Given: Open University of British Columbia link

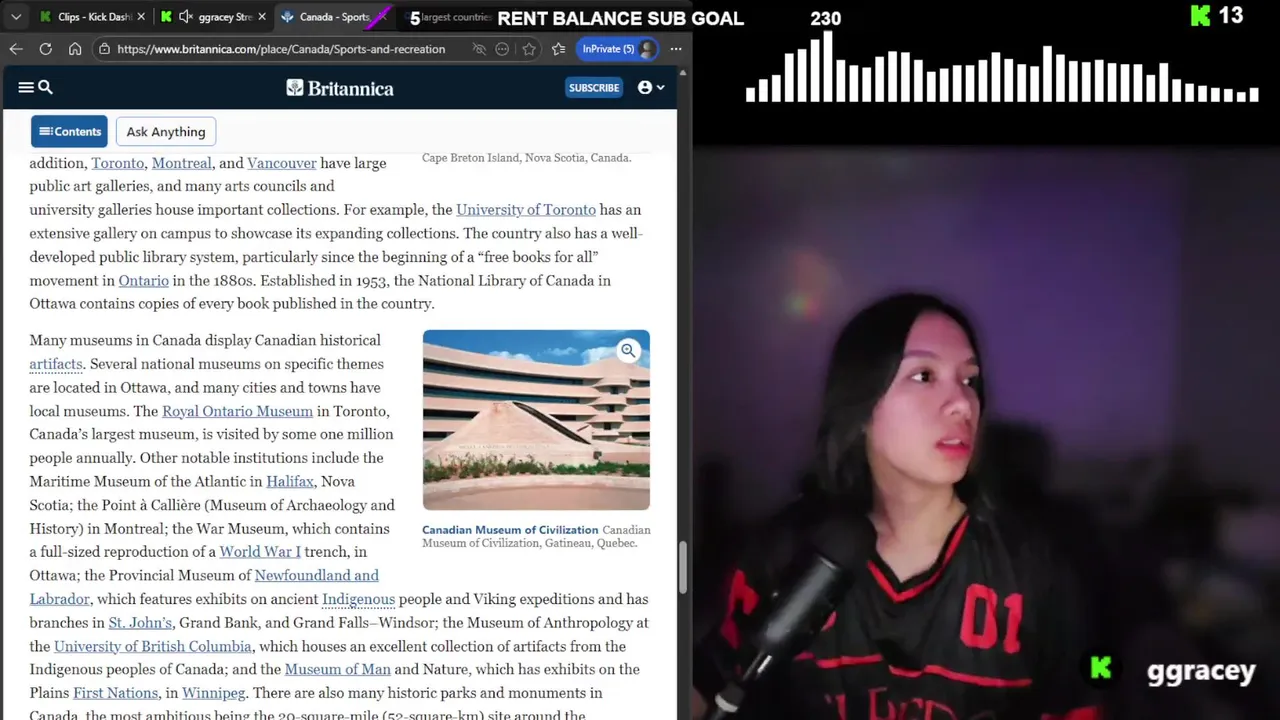Looking at the screenshot, I should coord(153,647).
